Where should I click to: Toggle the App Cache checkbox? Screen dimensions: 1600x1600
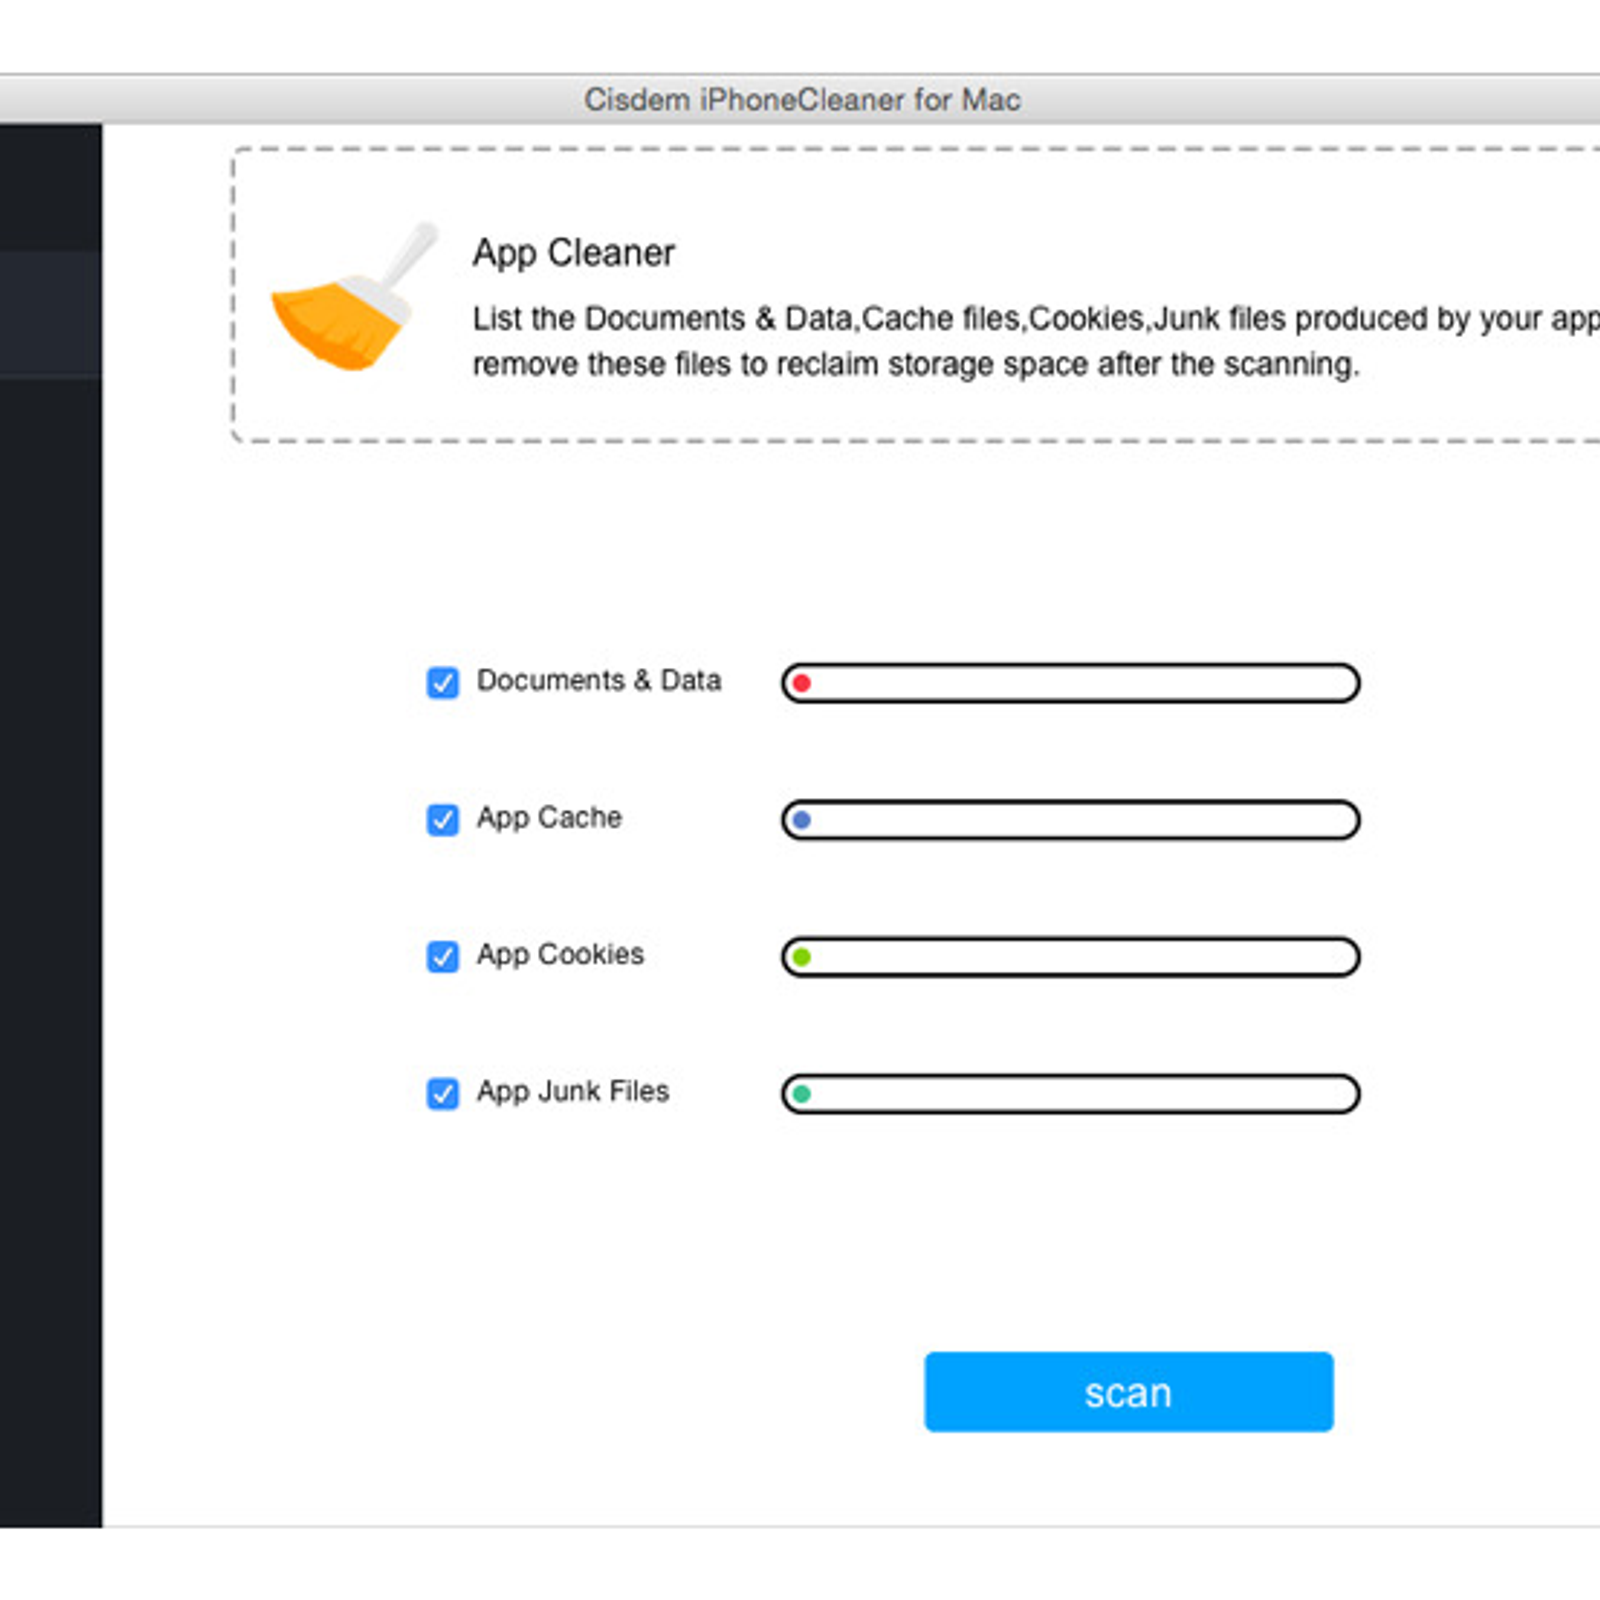[442, 820]
